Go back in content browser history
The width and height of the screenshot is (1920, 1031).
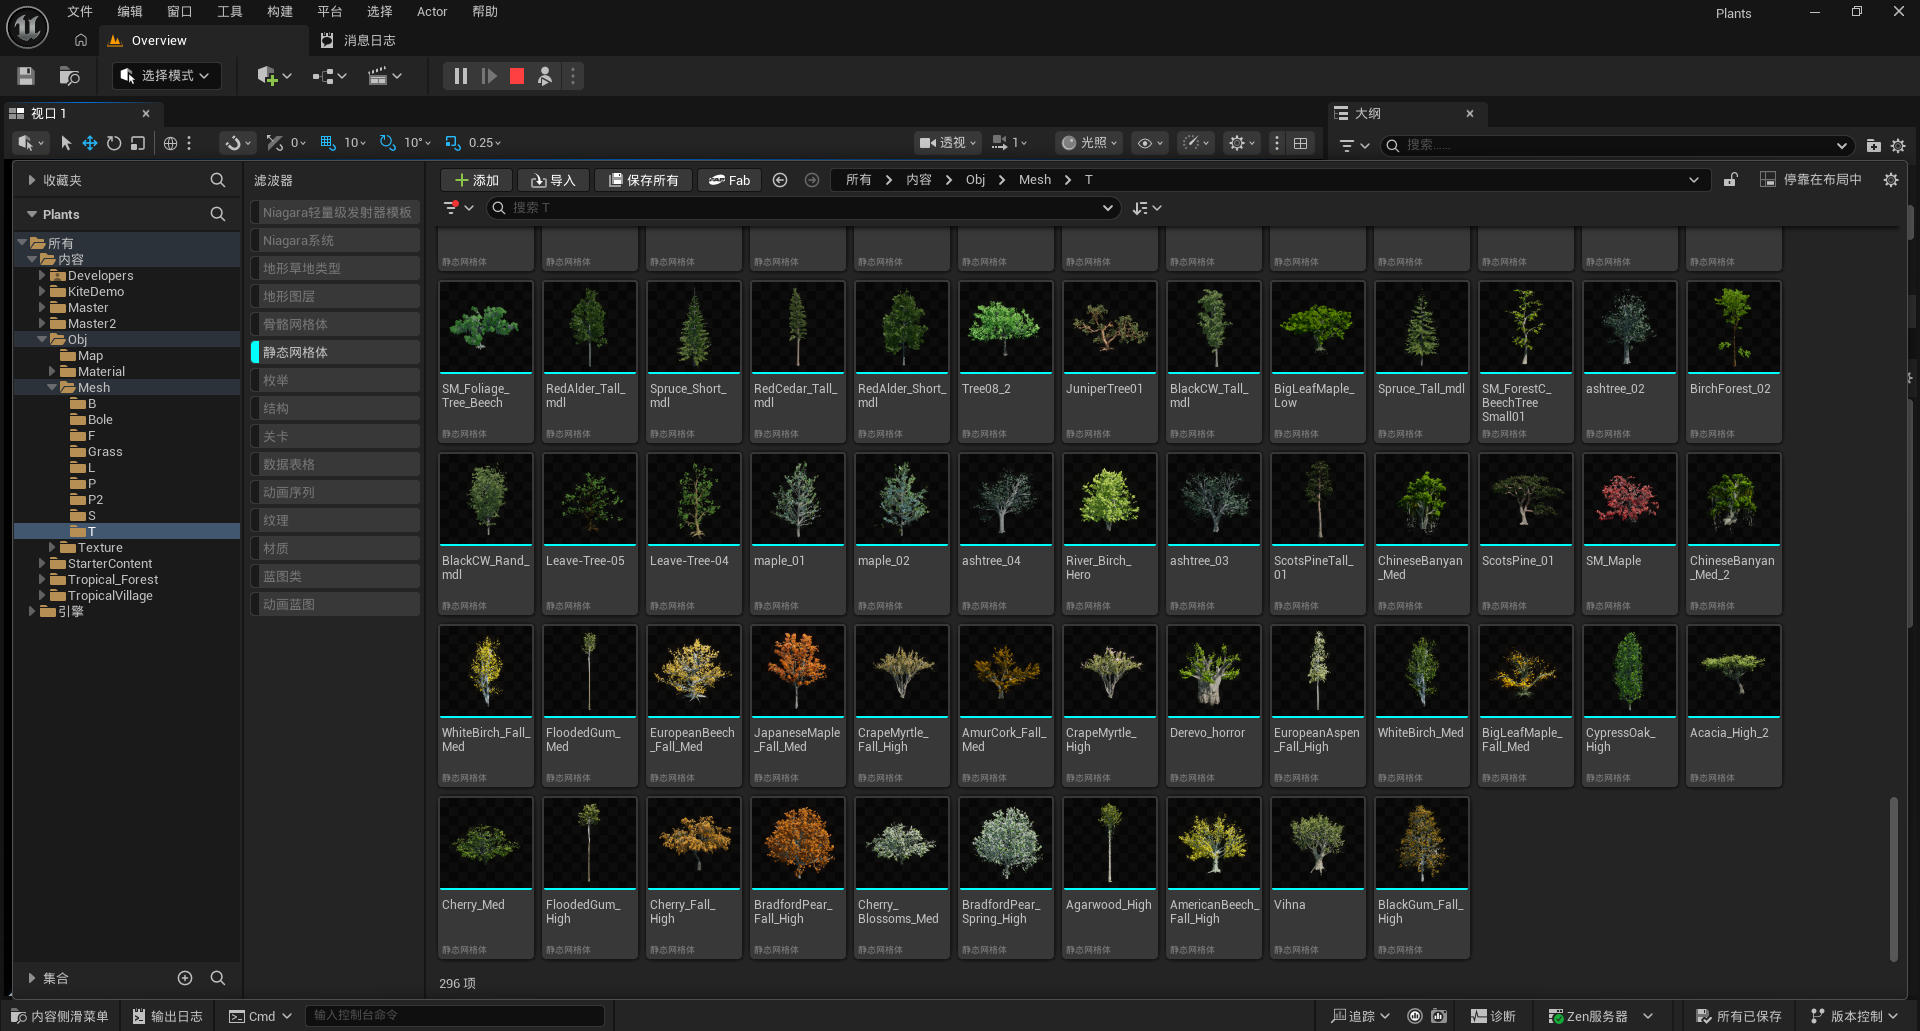pos(780,180)
